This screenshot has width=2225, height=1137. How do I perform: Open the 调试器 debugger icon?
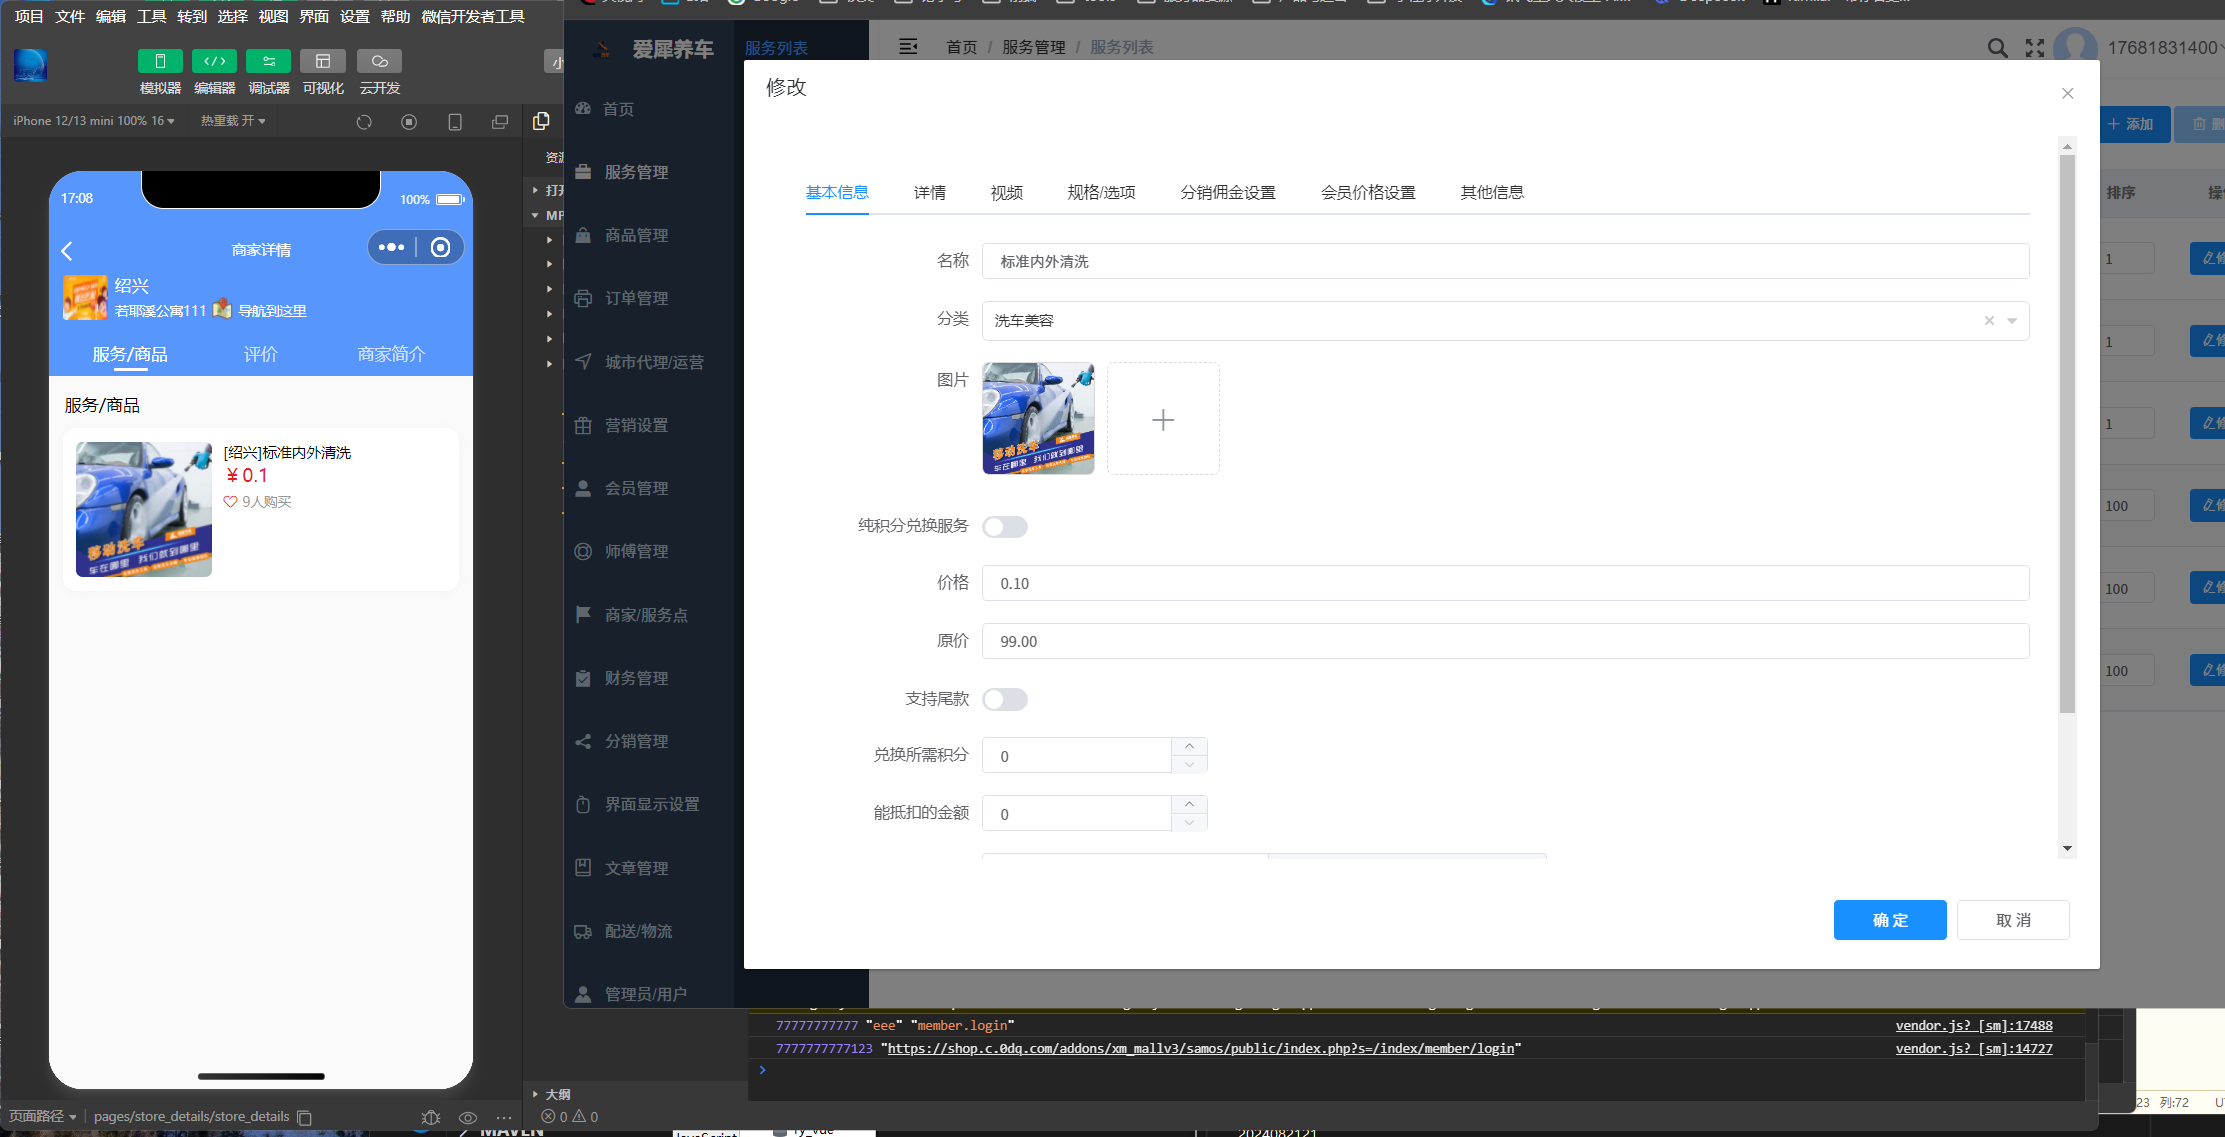pos(268,61)
